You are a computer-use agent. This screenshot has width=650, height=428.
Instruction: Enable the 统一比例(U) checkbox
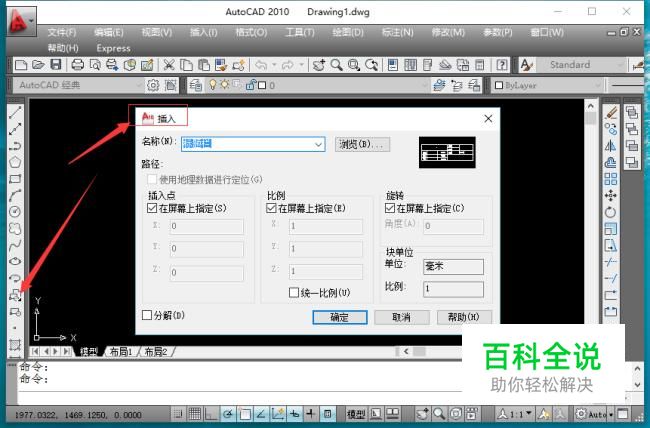(x=293, y=293)
